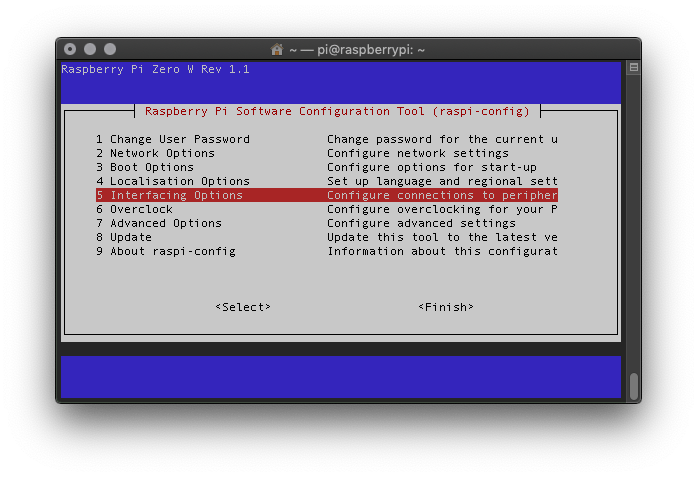Minimize the terminal with the middle window button
This screenshot has height=477, width=697.
click(x=90, y=49)
